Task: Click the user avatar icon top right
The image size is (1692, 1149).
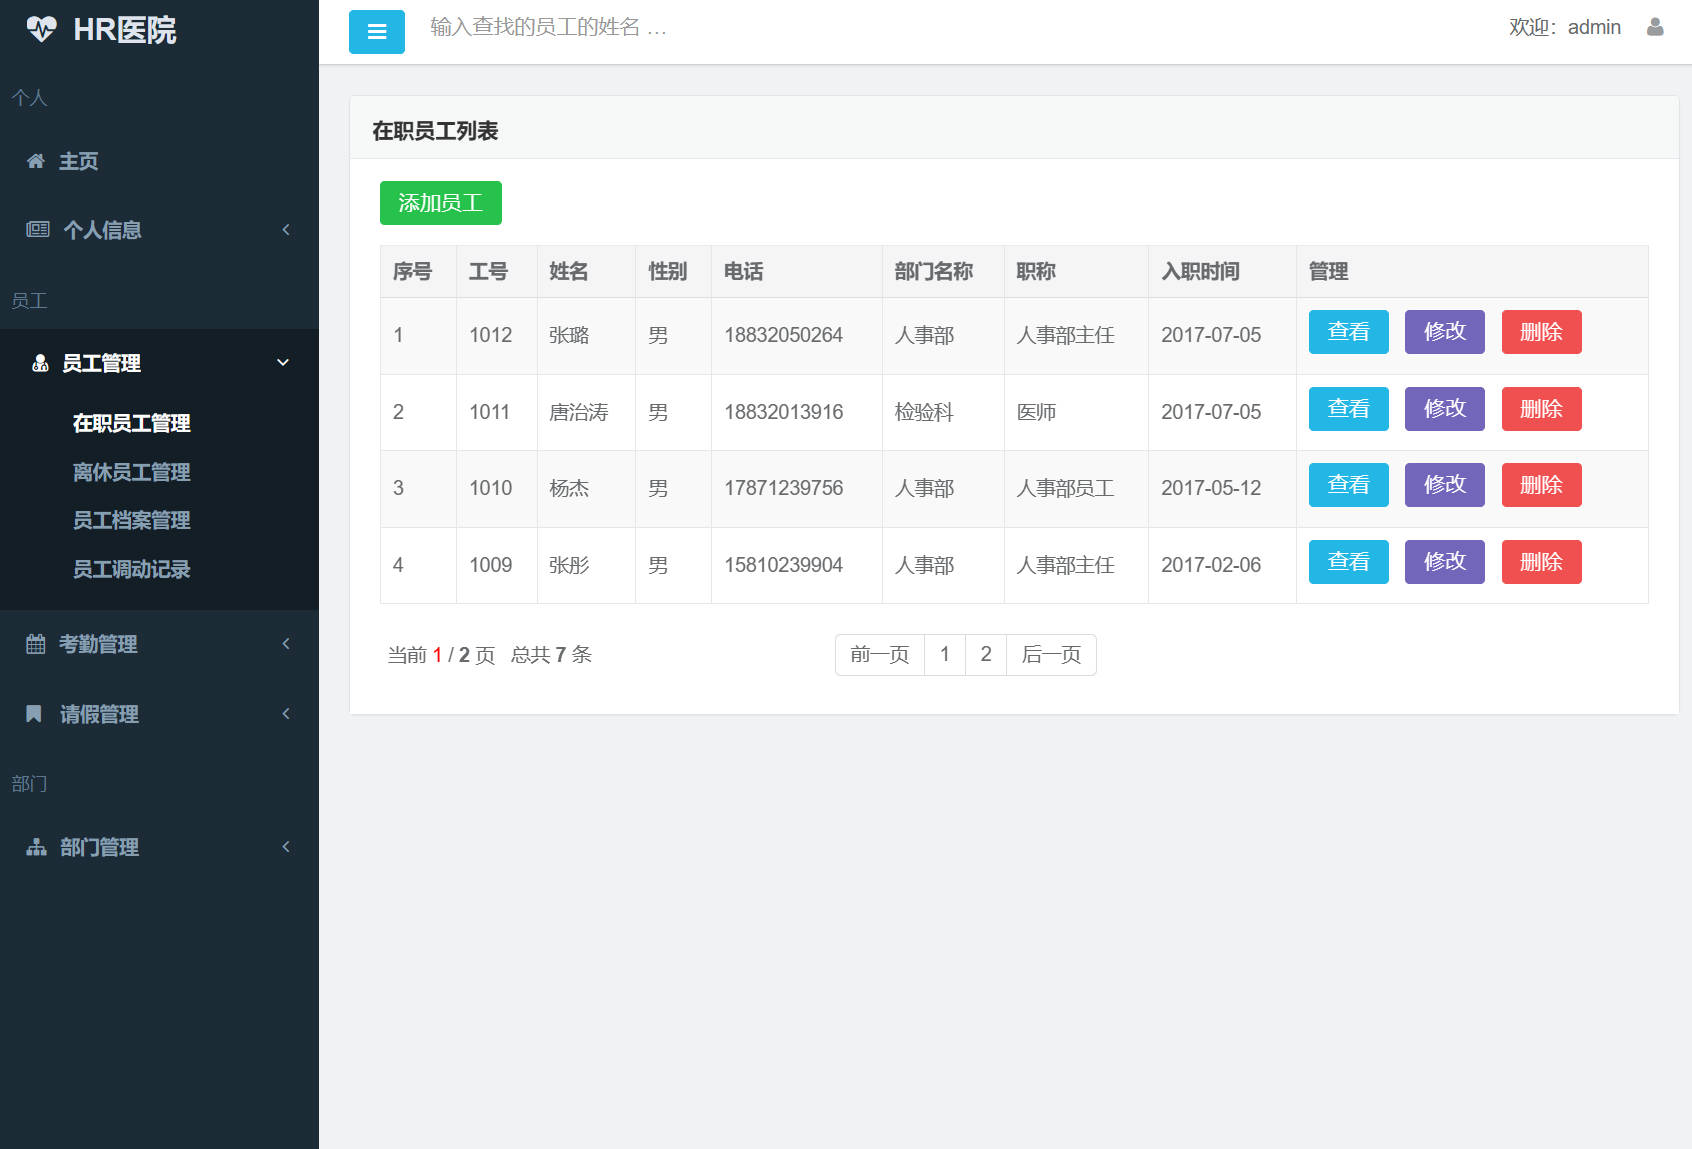Action: (1655, 27)
